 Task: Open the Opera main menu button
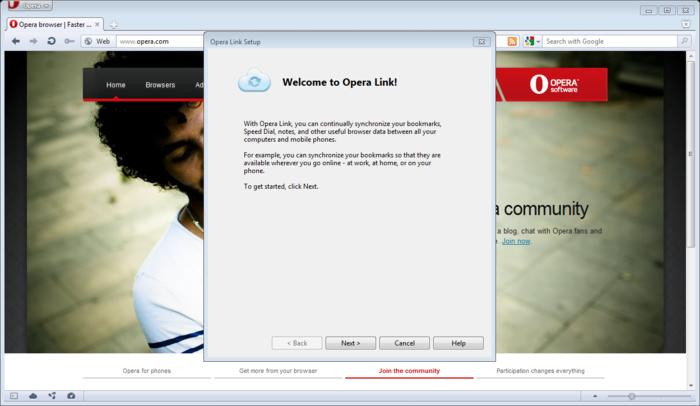click(x=29, y=5)
